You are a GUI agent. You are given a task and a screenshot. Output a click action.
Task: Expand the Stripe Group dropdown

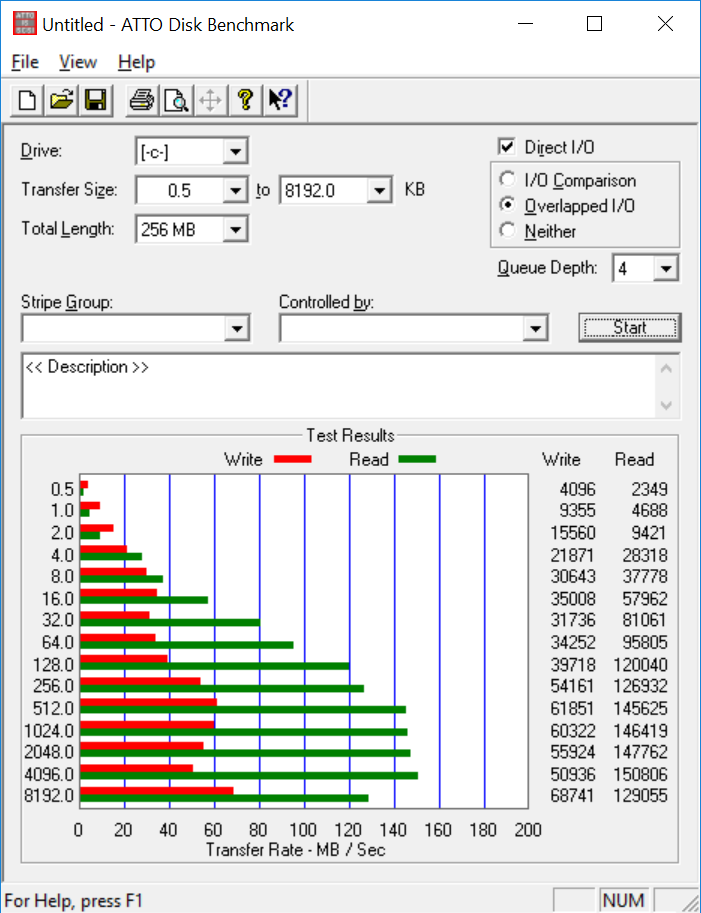pyautogui.click(x=236, y=328)
